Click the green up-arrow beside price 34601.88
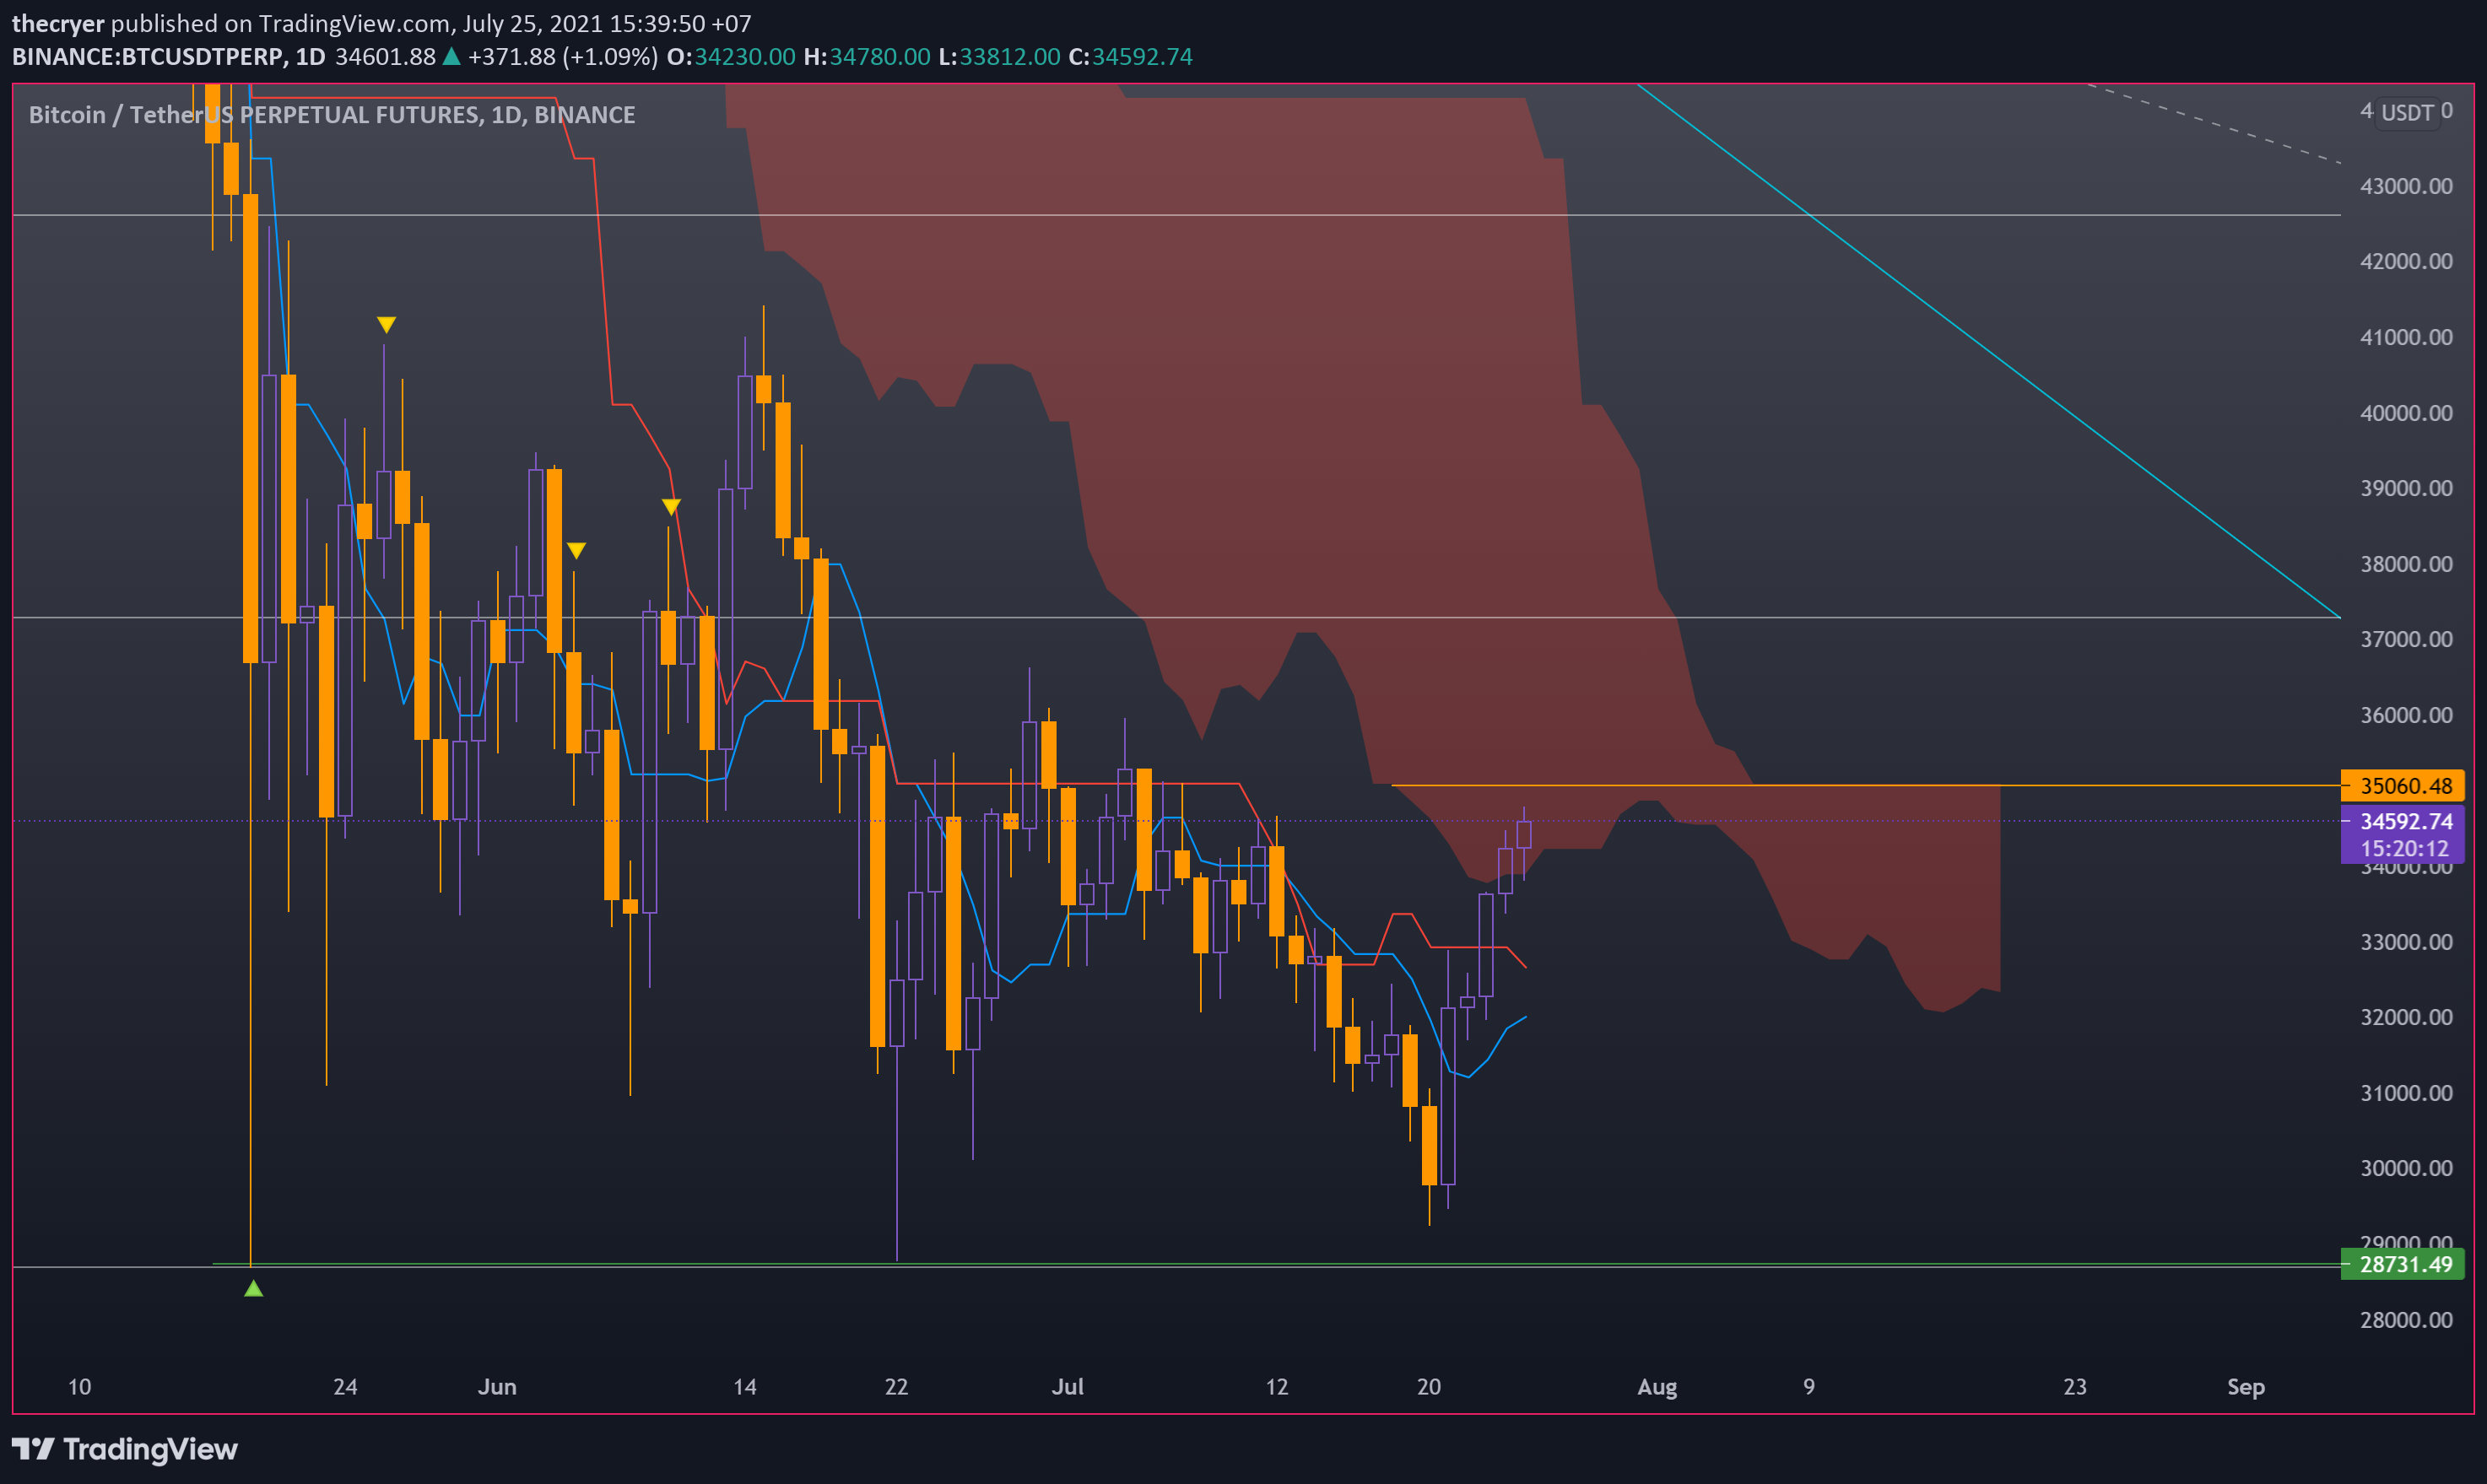This screenshot has width=2487, height=1484. [451, 56]
